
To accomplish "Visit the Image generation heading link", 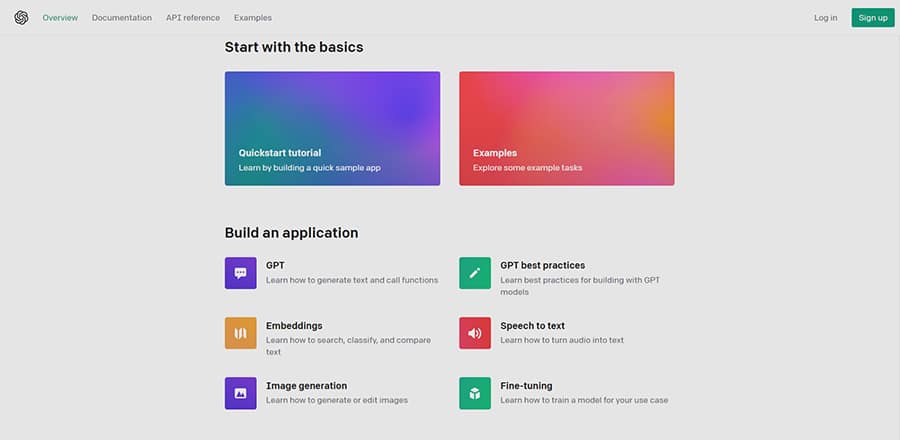I will pos(306,385).
